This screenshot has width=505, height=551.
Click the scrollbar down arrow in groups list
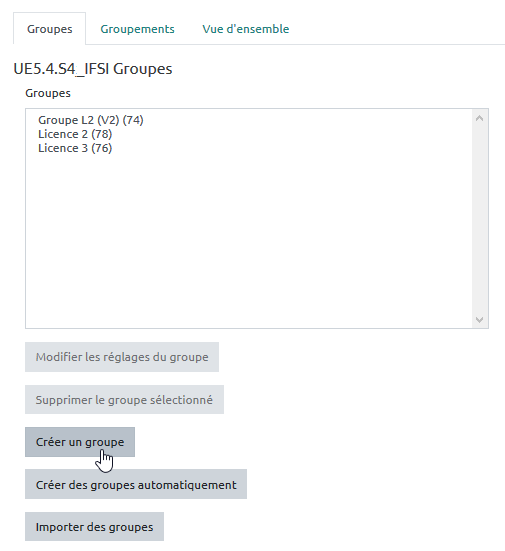click(479, 319)
